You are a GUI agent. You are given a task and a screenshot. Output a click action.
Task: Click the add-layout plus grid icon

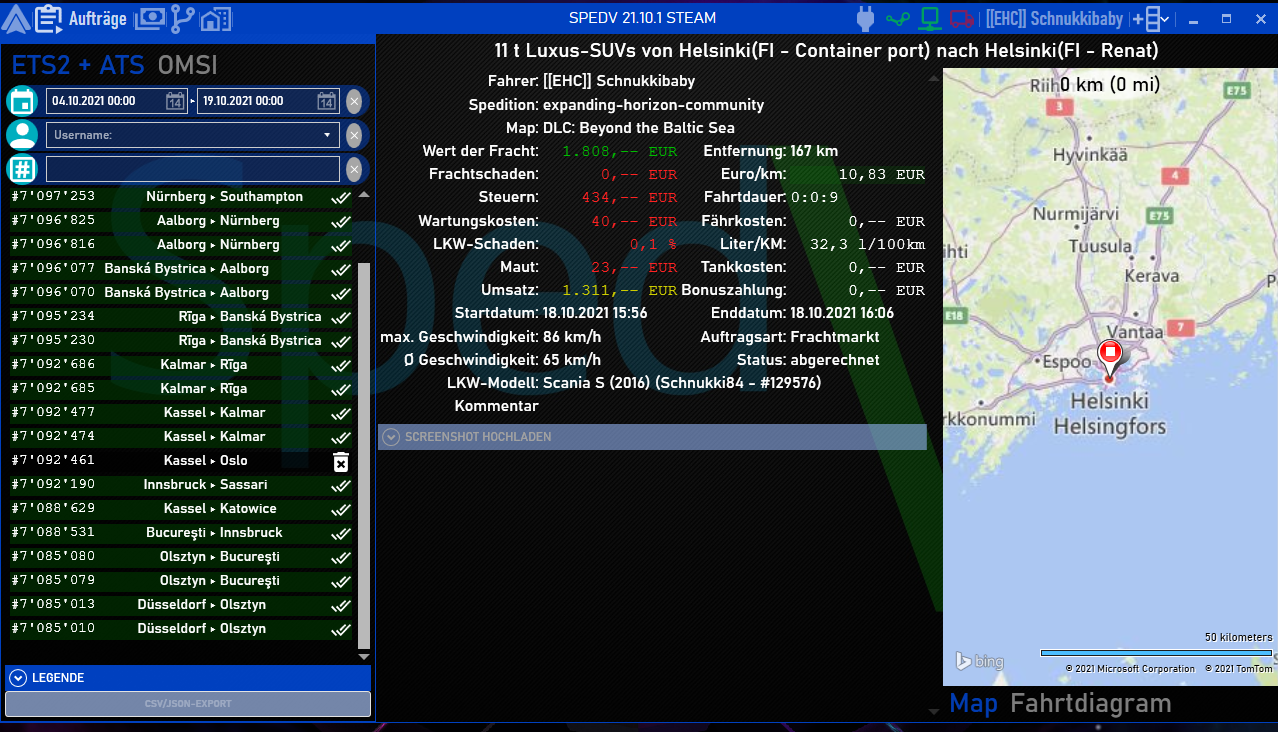(1146, 19)
